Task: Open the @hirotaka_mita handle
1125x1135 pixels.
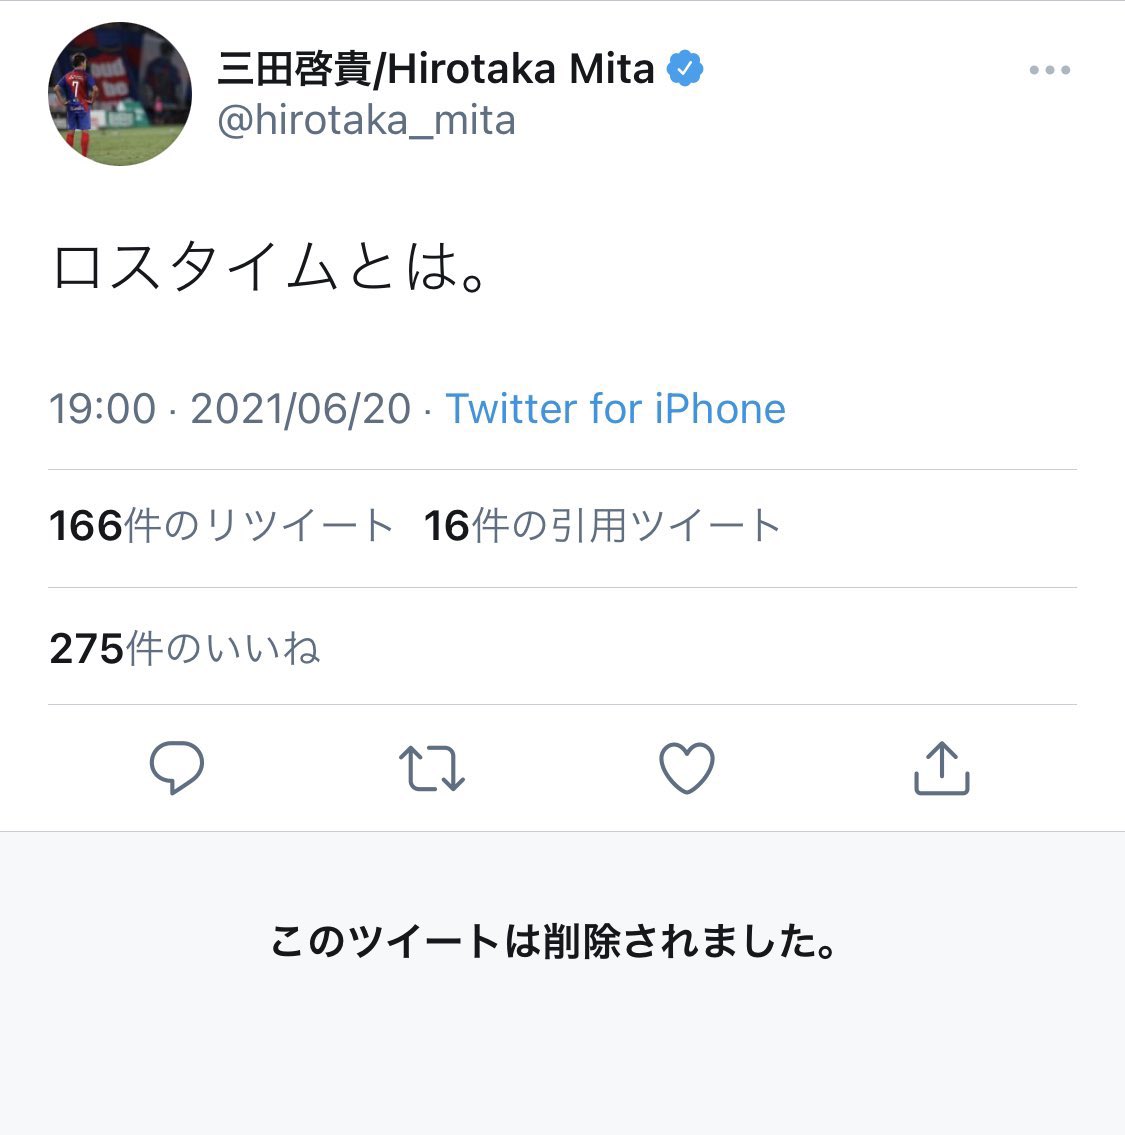Action: tap(366, 121)
